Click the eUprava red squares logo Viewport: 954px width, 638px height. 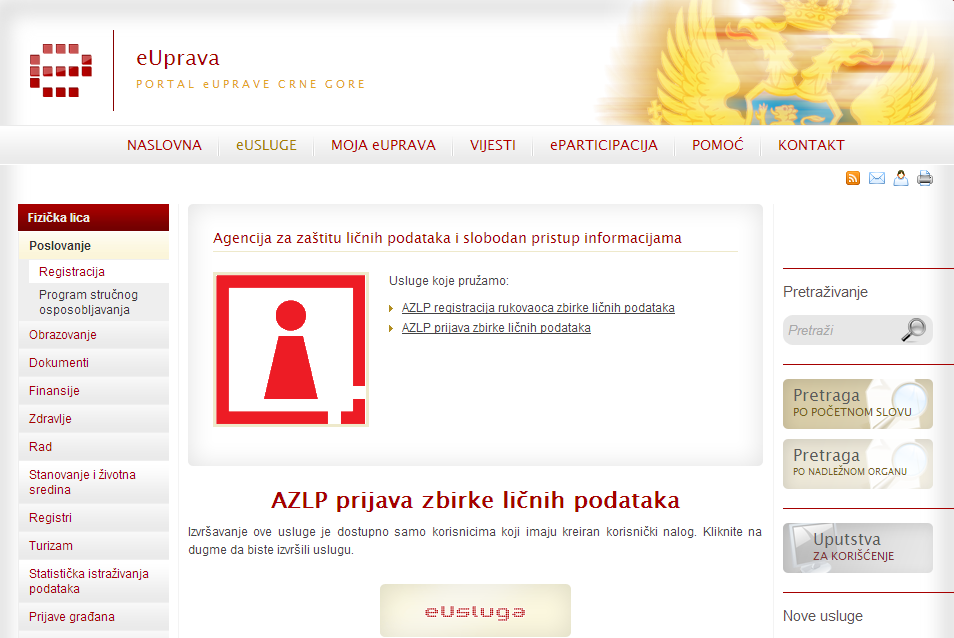pos(60,70)
